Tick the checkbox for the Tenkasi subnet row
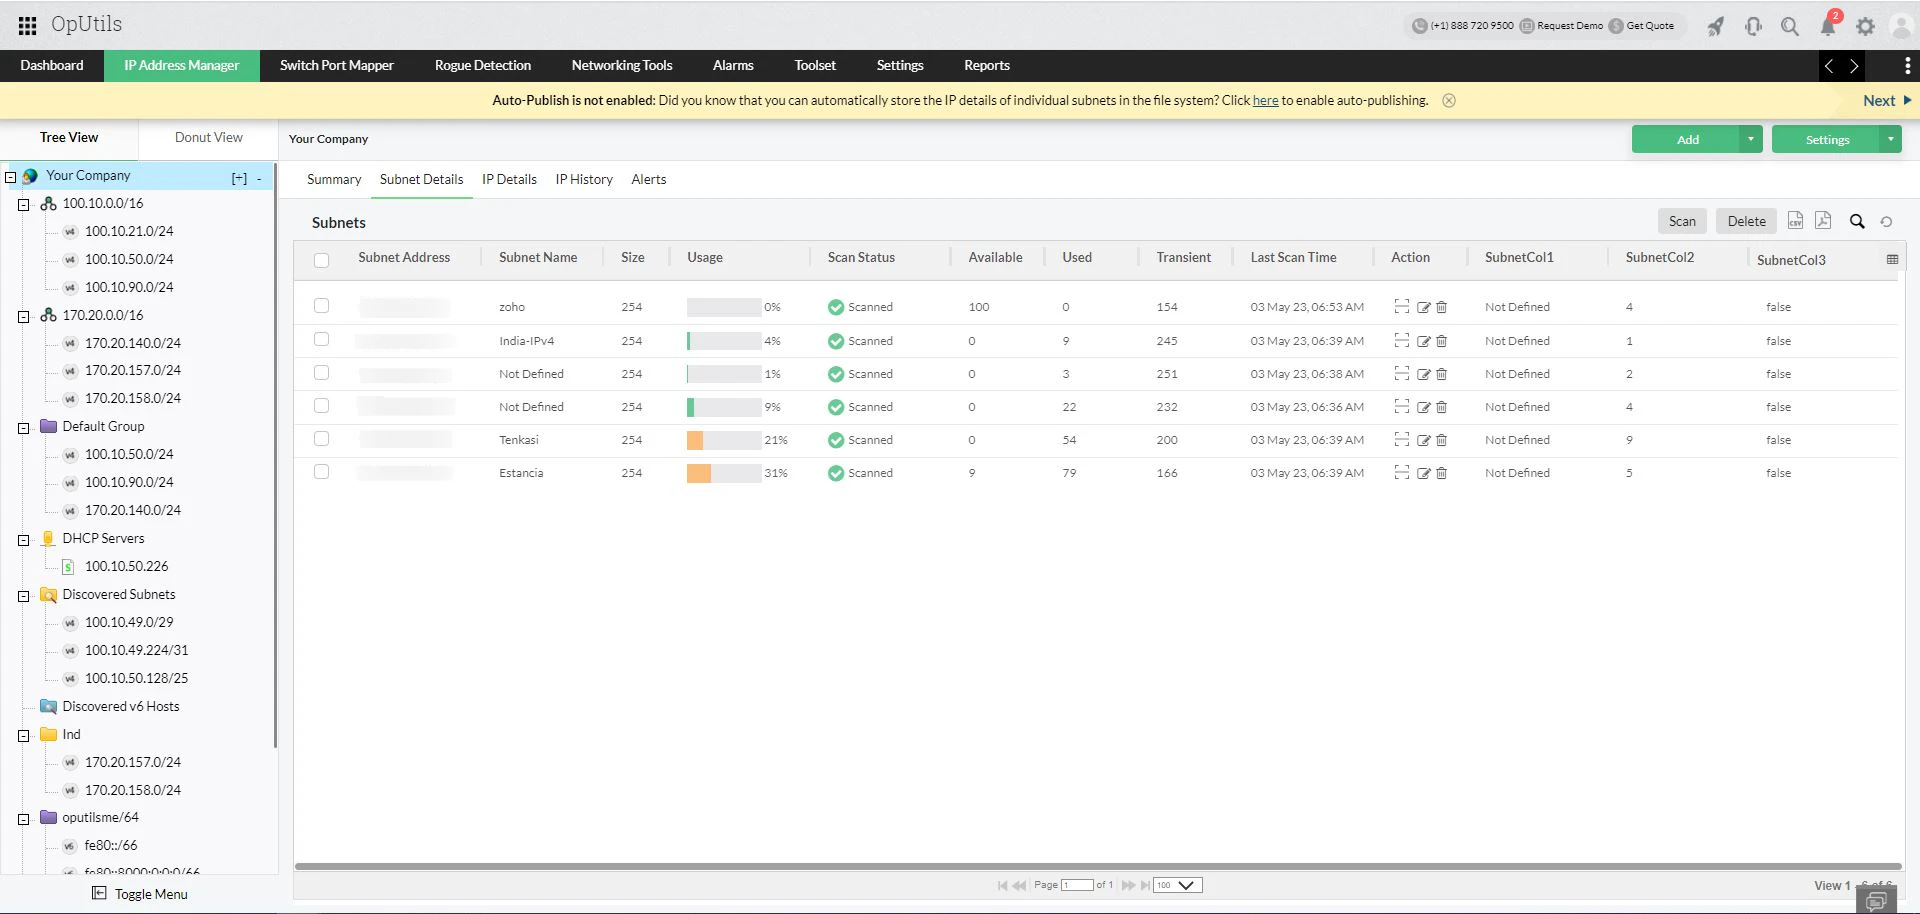 [x=321, y=439]
